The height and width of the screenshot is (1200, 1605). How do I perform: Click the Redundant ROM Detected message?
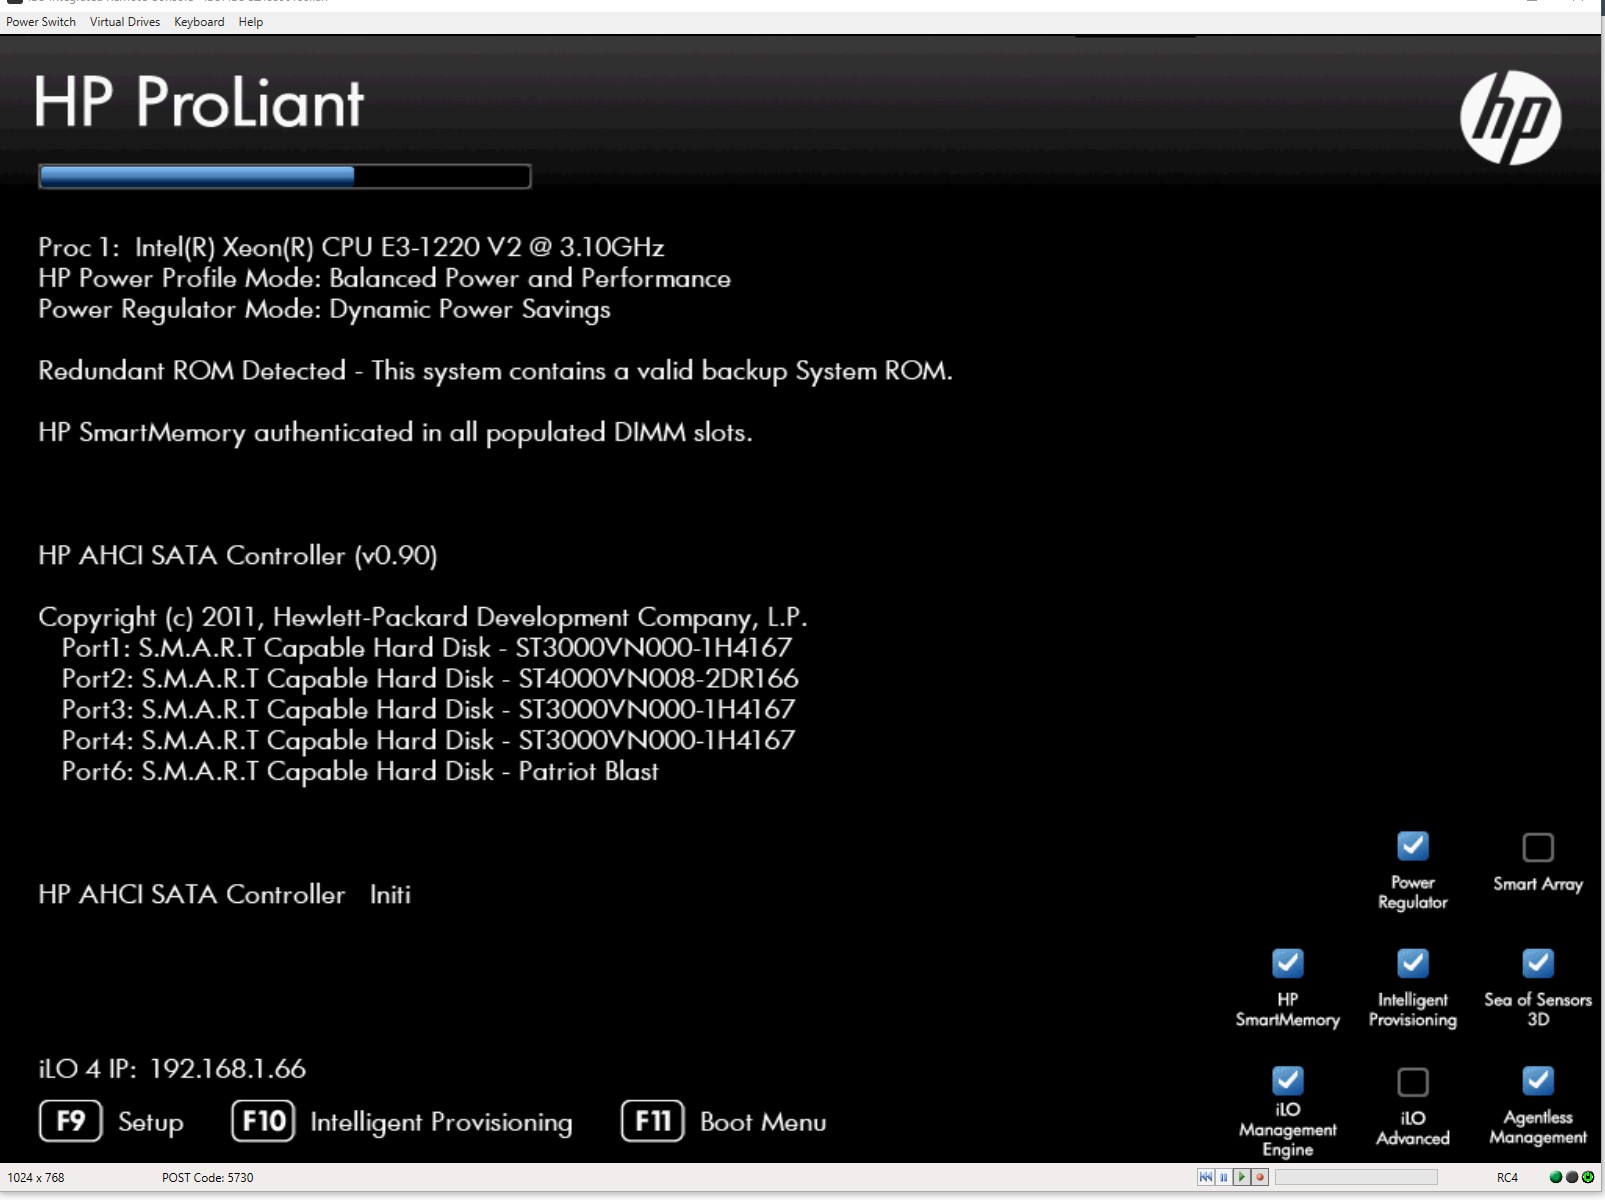[x=495, y=371]
